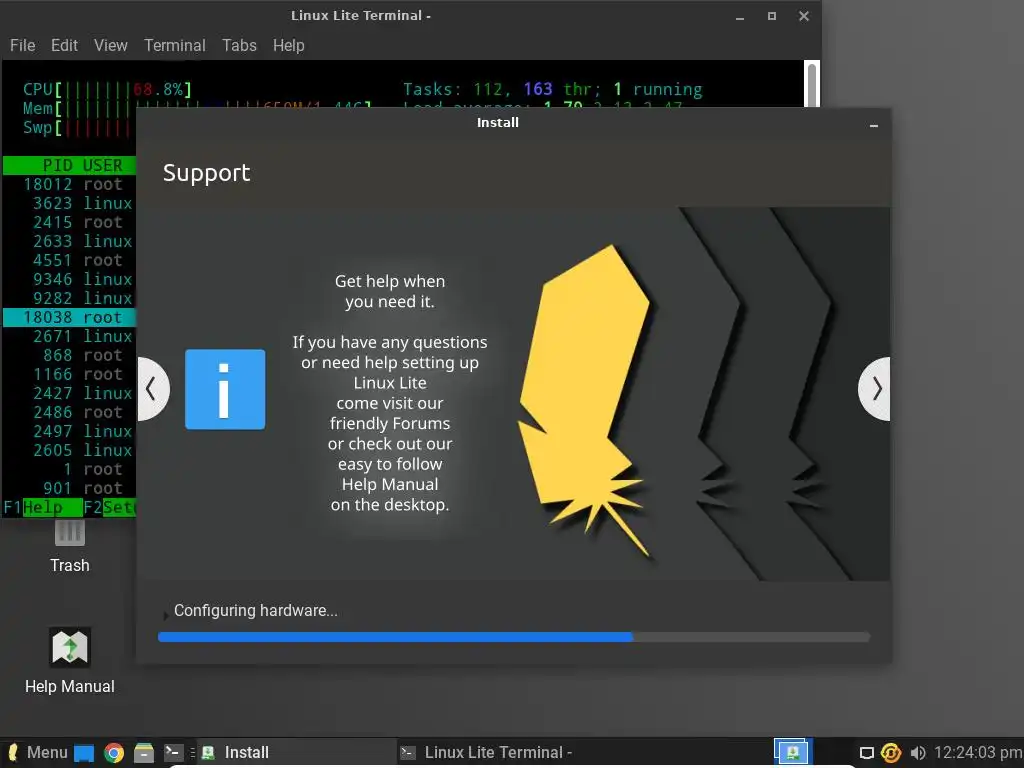Click the 'Configuring hardware...' status text

[255, 611]
